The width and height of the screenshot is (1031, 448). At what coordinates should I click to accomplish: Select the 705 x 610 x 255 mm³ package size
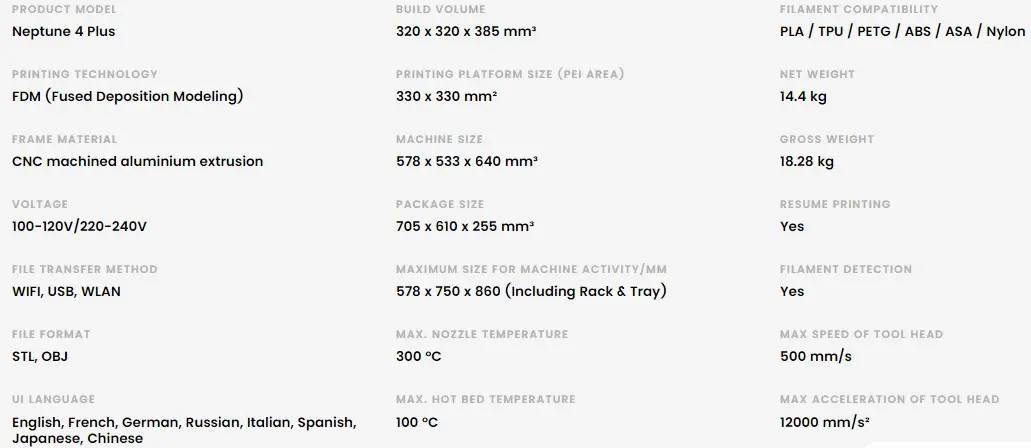(465, 226)
